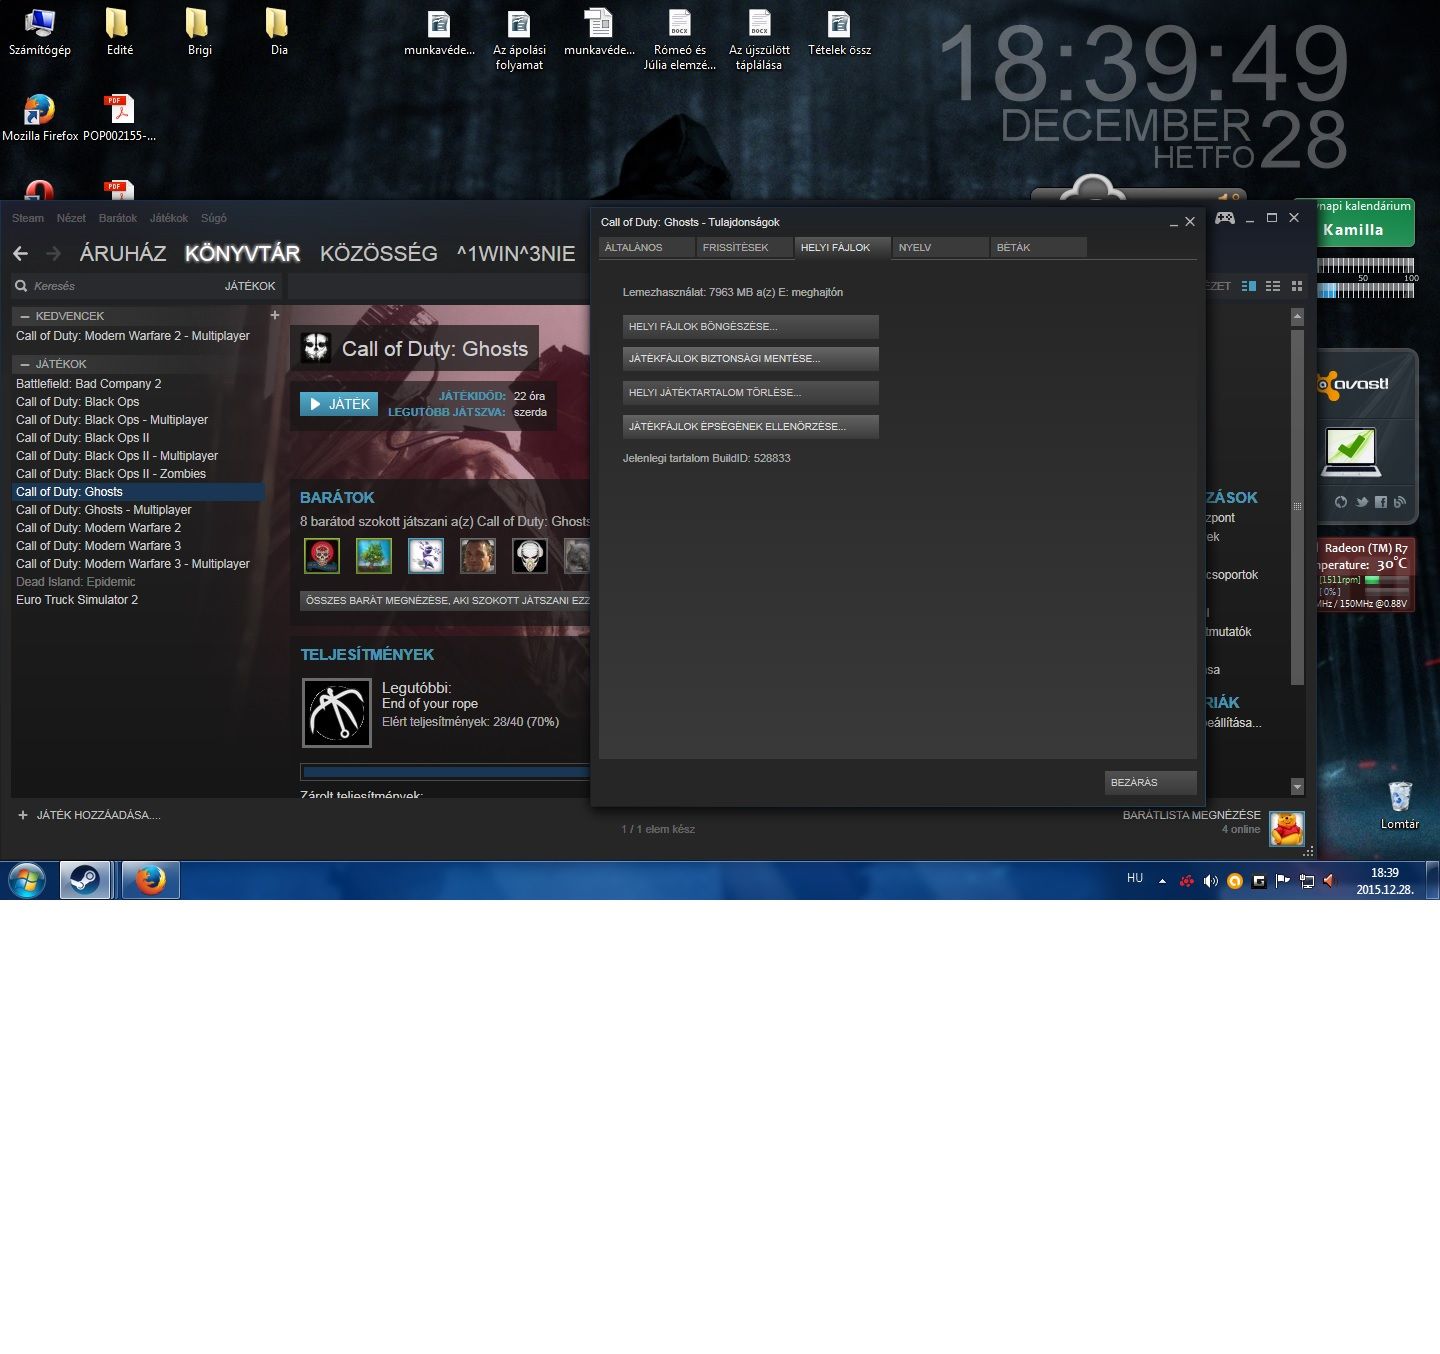Open the Tételek össz document icon
Viewport: 1440px width, 1354px height.
coord(839,32)
